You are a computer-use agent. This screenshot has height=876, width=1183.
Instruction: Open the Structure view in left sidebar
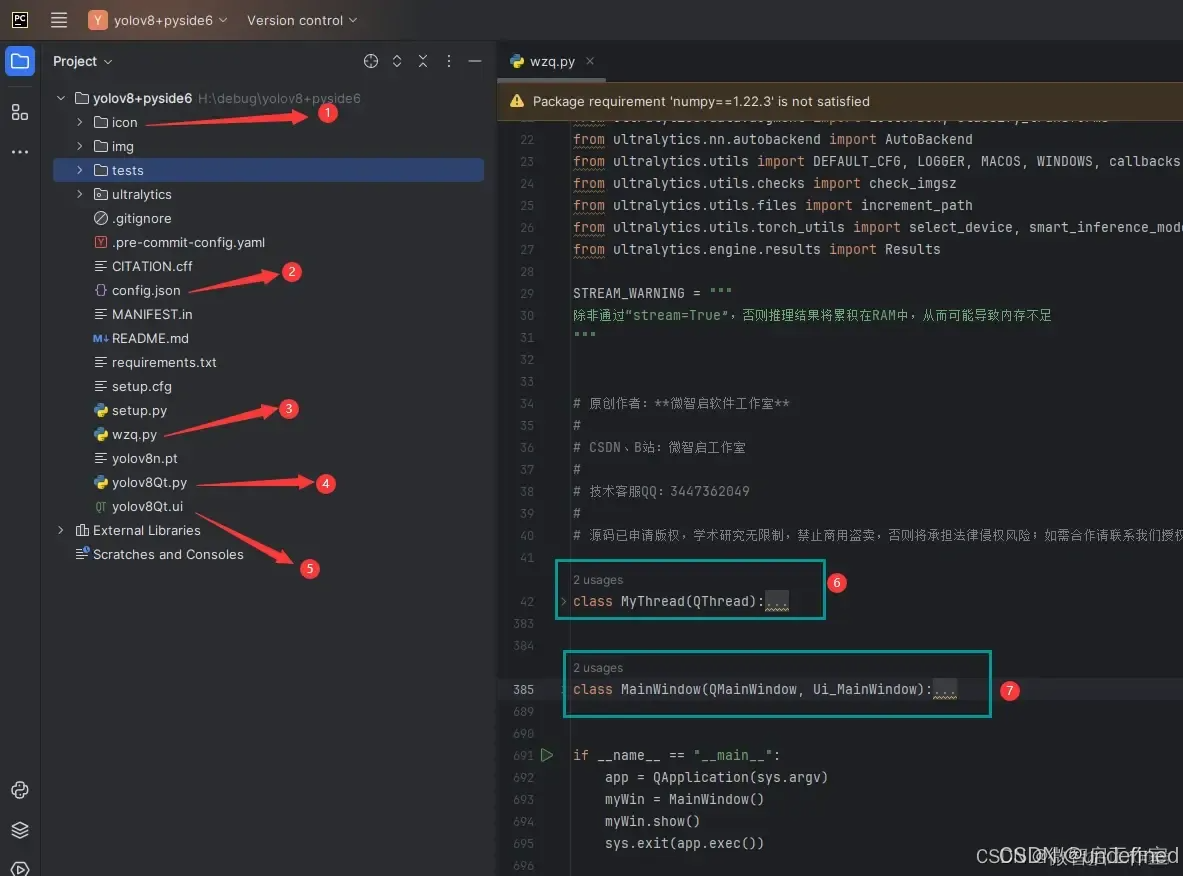point(20,112)
